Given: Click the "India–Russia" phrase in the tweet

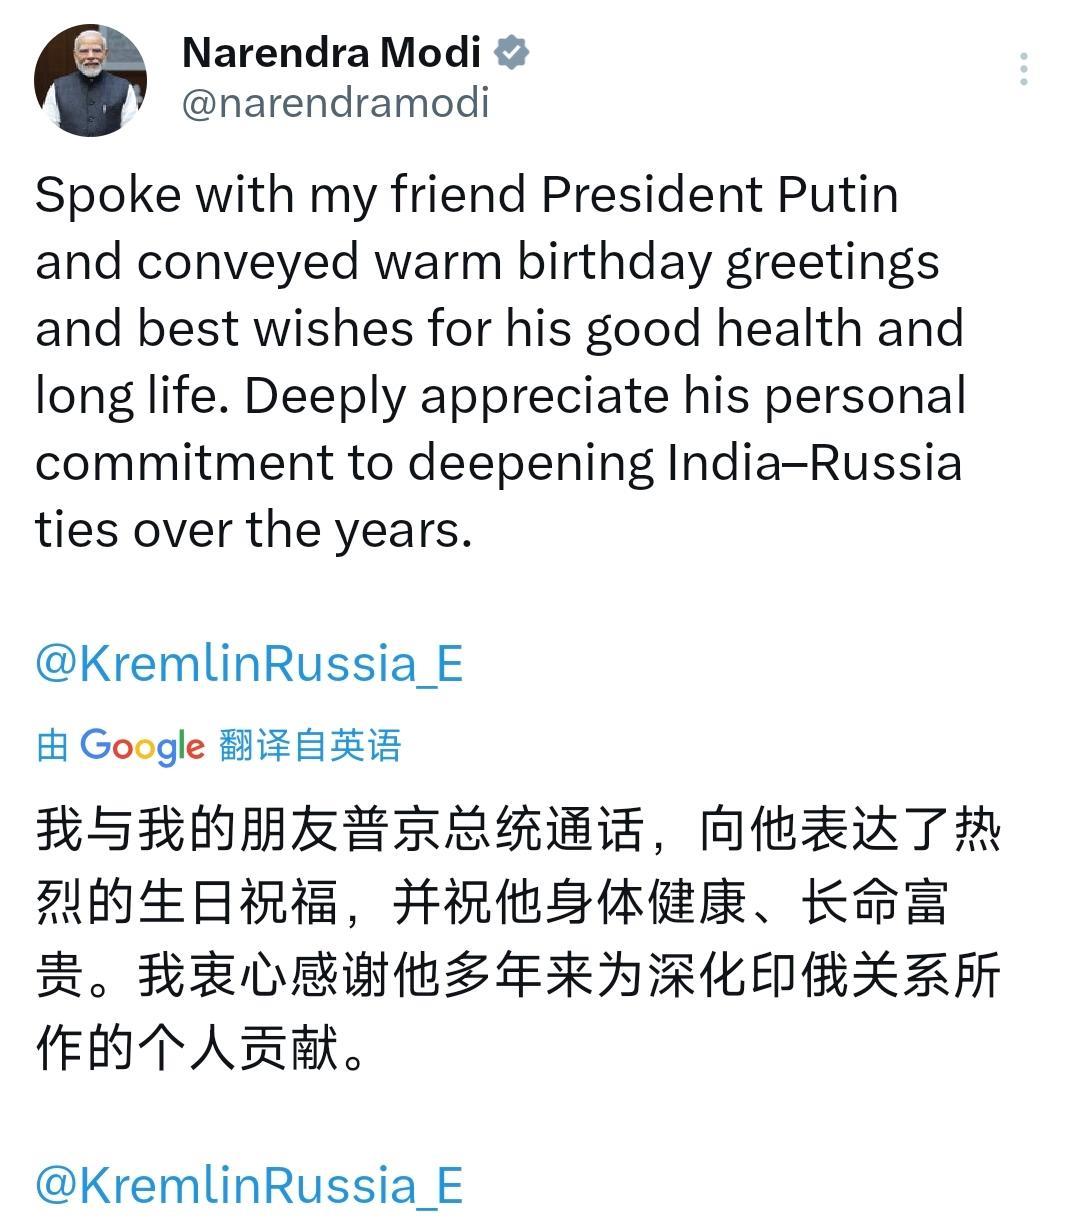Looking at the screenshot, I should [814, 463].
